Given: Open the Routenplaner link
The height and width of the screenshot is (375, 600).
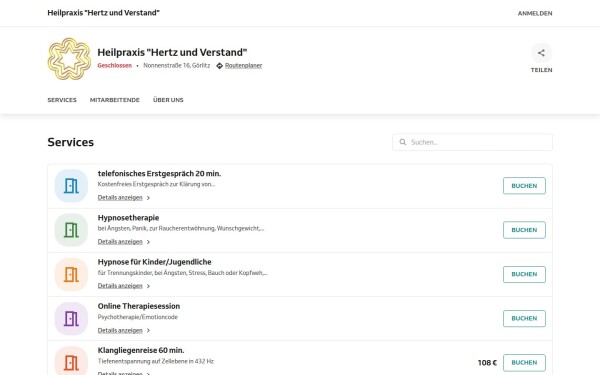Looking at the screenshot, I should [243, 65].
